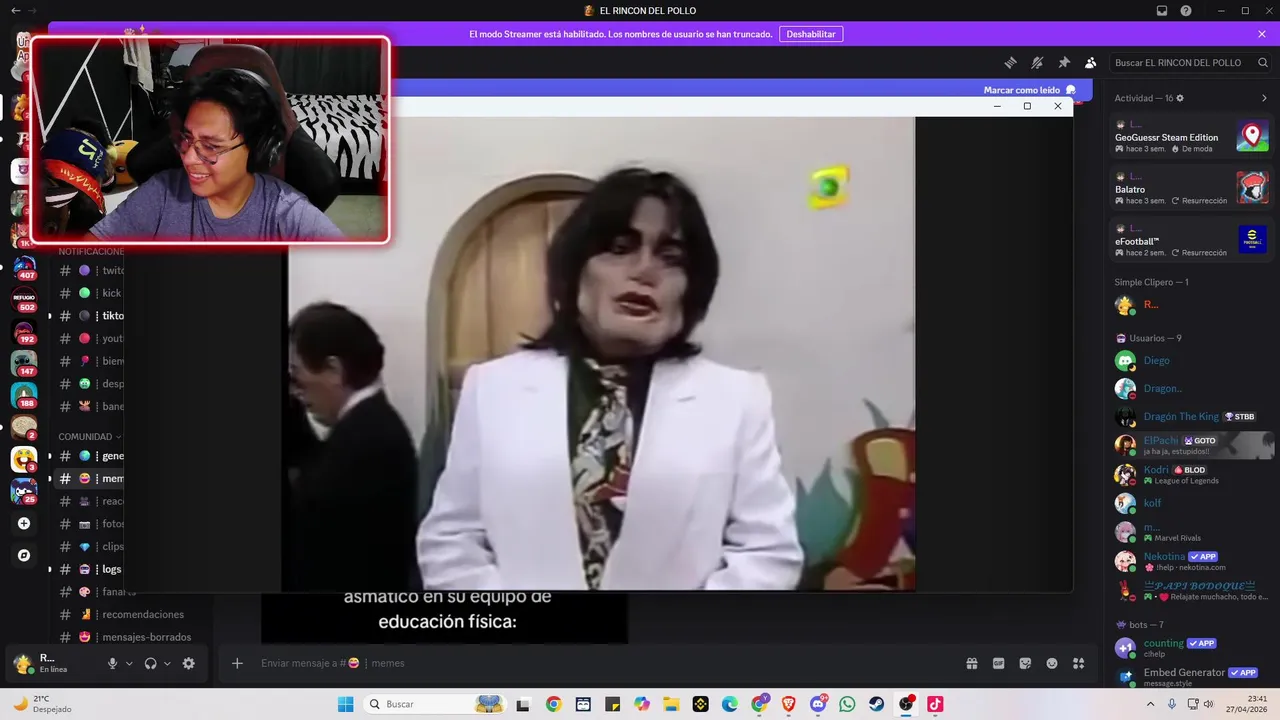This screenshot has height=720, width=1280.
Task: Toggle the headphones deafen button
Action: click(x=150, y=663)
